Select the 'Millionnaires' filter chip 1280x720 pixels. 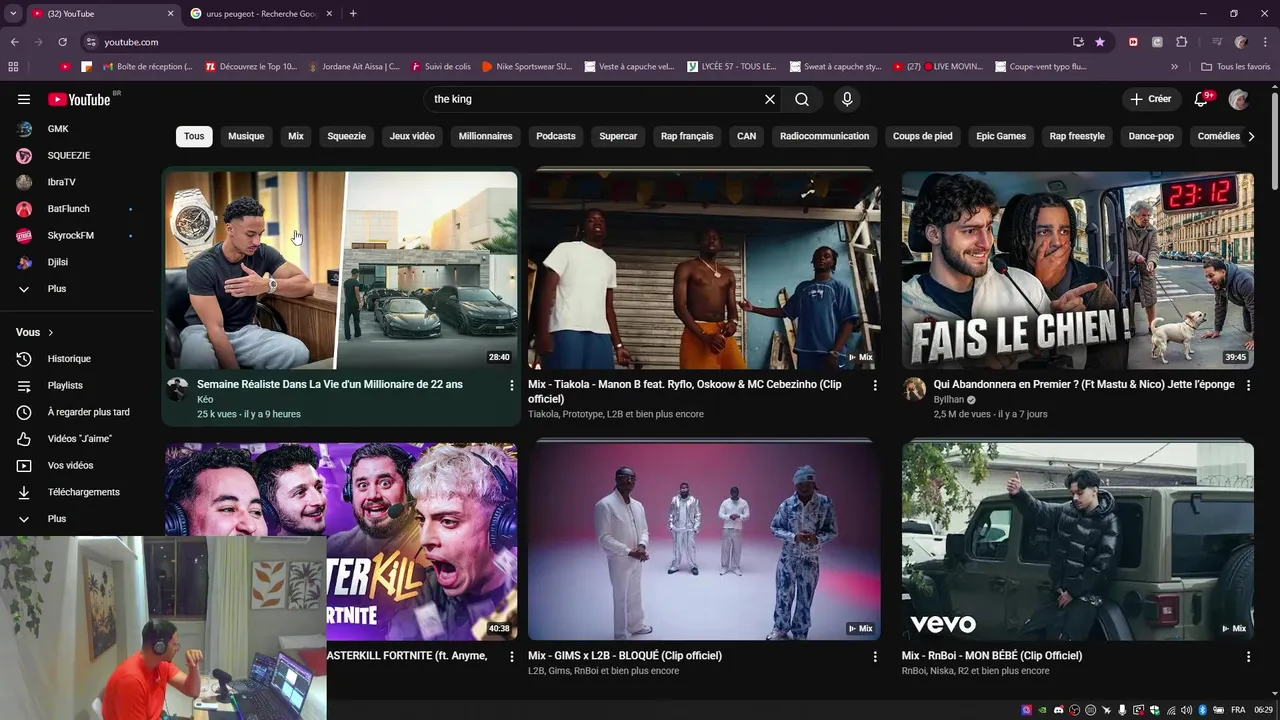pos(485,136)
